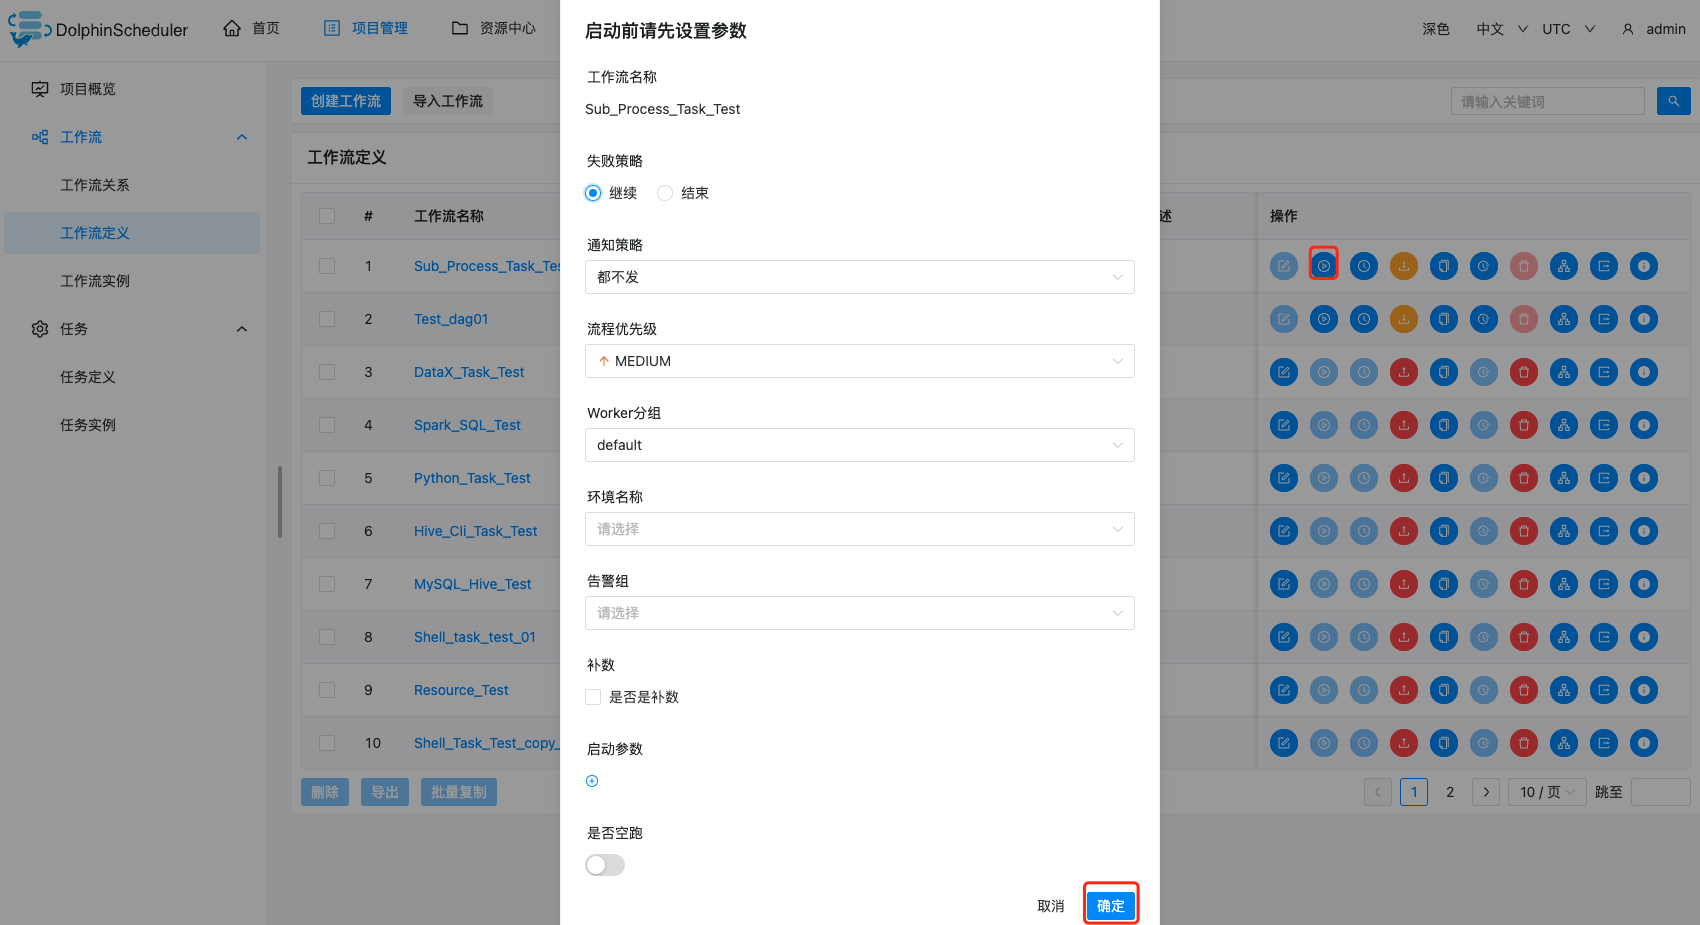Click the edit icon for Shell_Task_Test_copy
Image resolution: width=1700 pixels, height=925 pixels.
pos(1284,743)
